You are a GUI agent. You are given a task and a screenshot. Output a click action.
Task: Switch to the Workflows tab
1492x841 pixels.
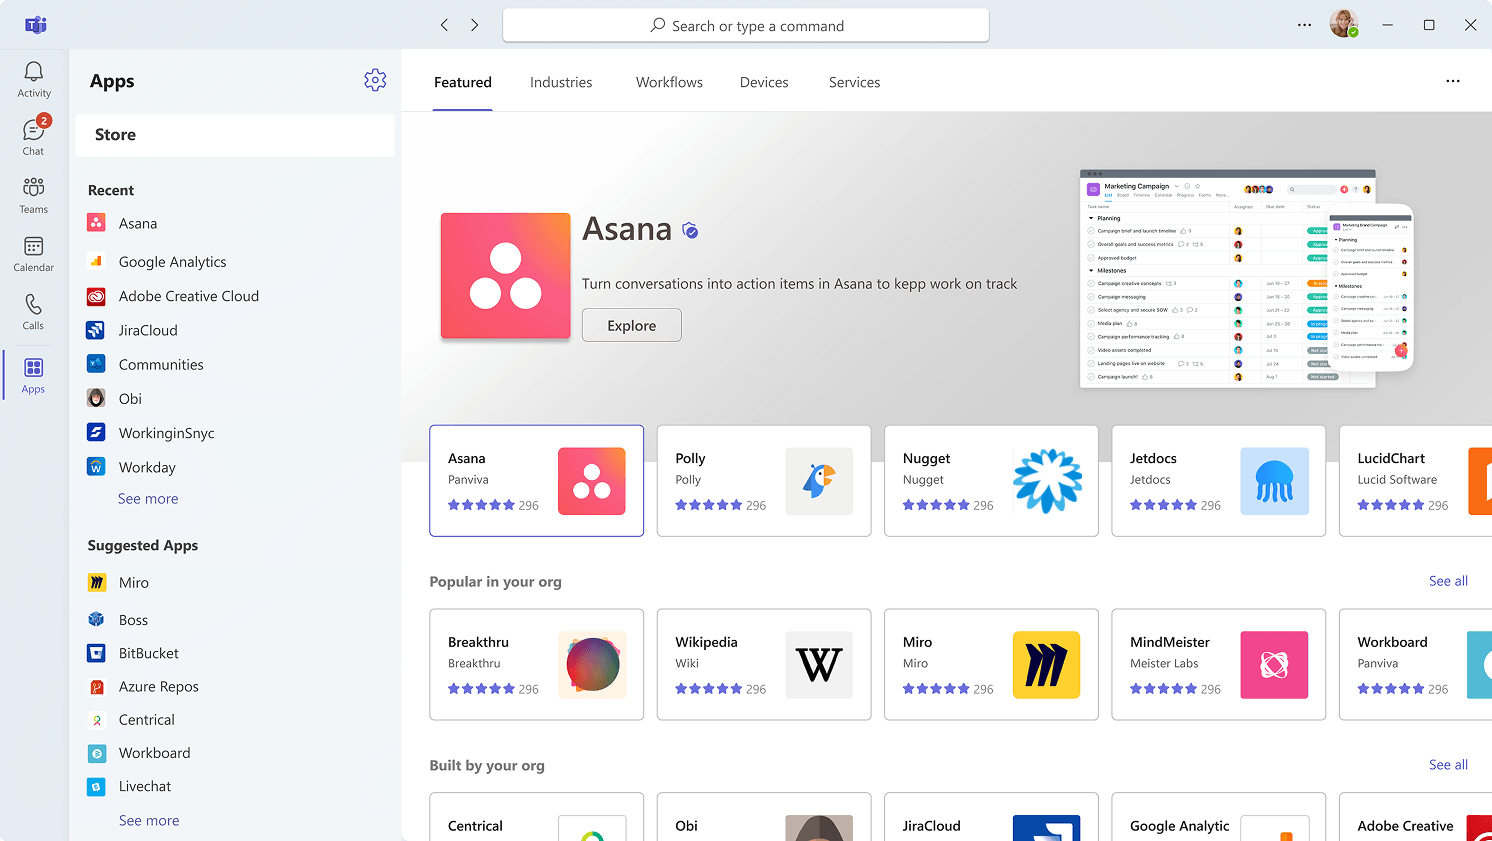point(669,83)
